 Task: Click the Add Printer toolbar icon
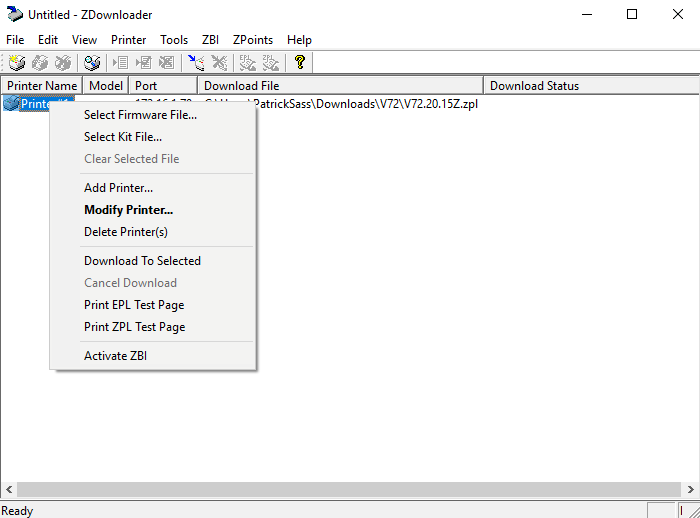[x=17, y=63]
